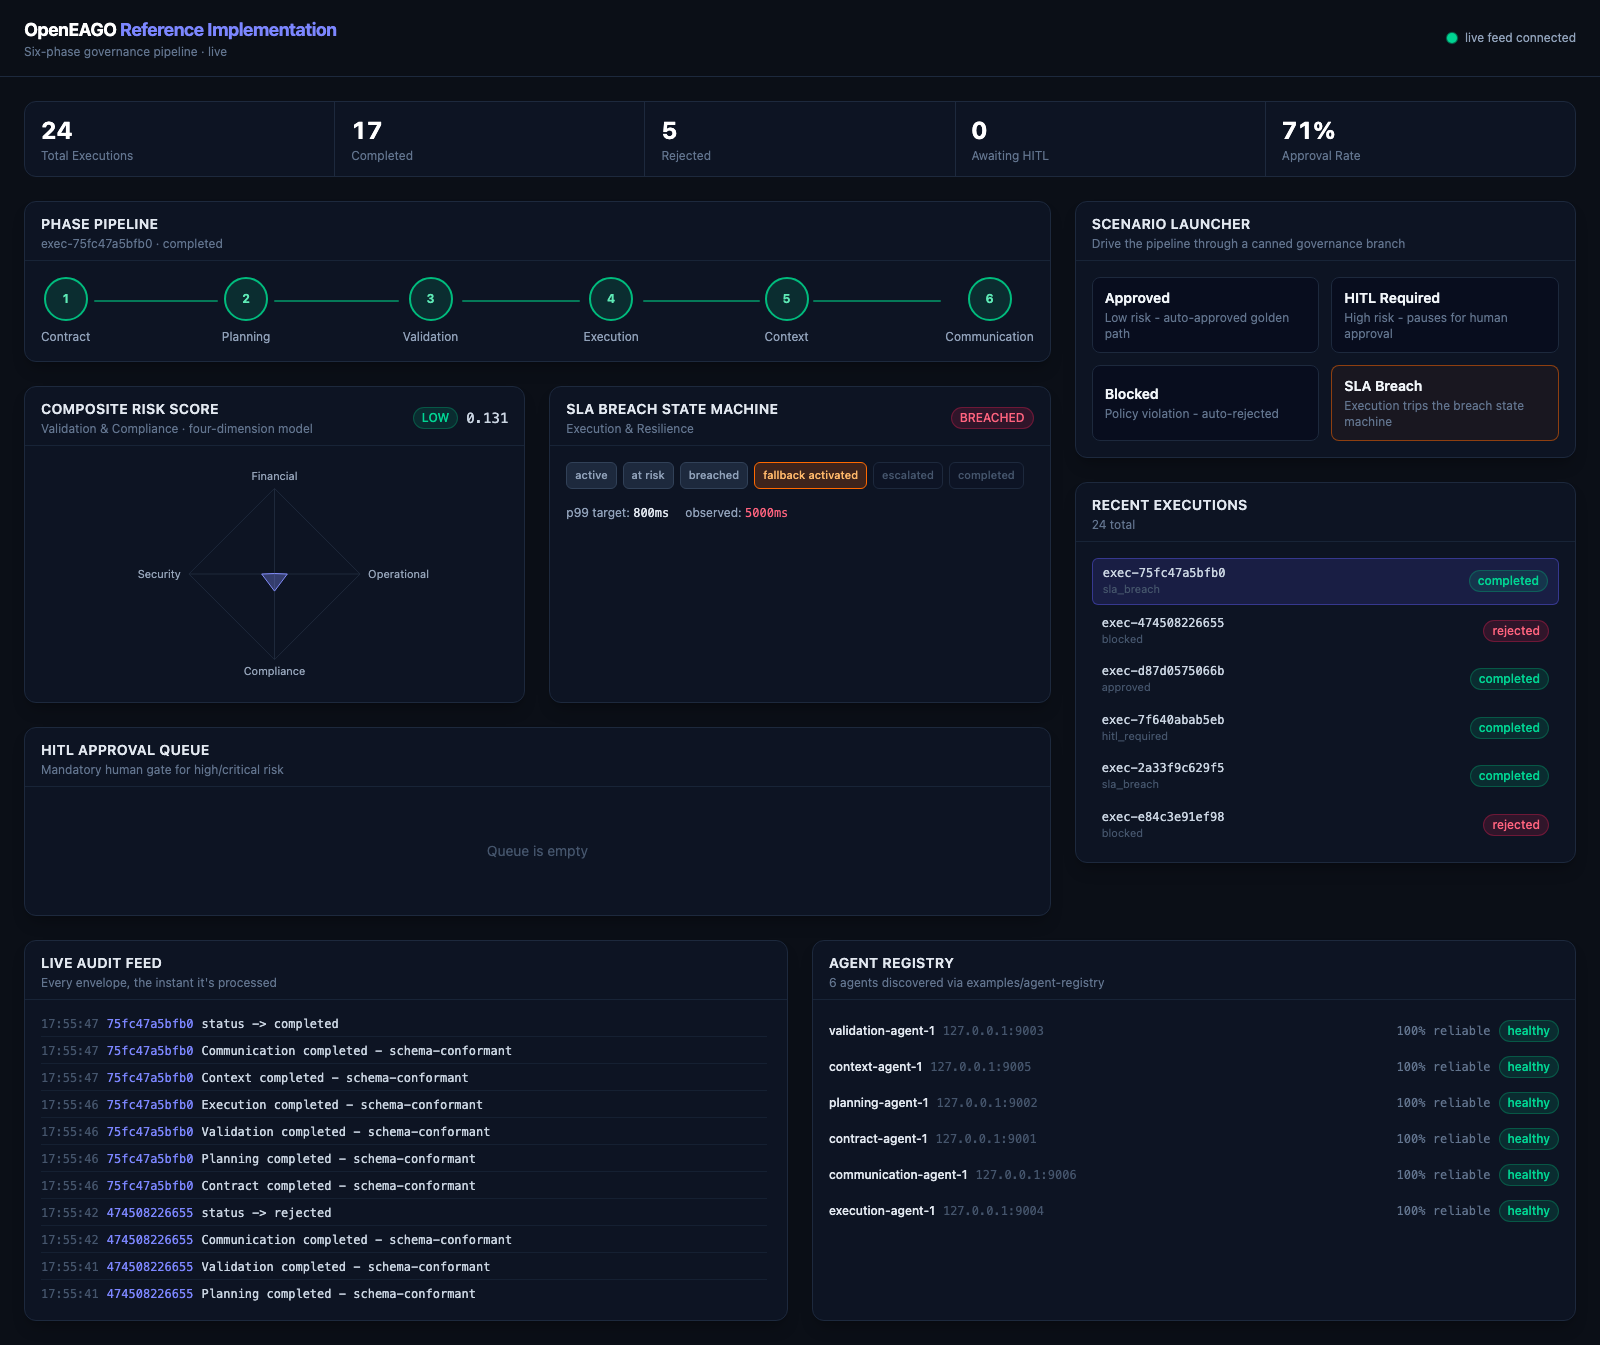
Task: Click phase 1 Contract circle
Action: 66,299
